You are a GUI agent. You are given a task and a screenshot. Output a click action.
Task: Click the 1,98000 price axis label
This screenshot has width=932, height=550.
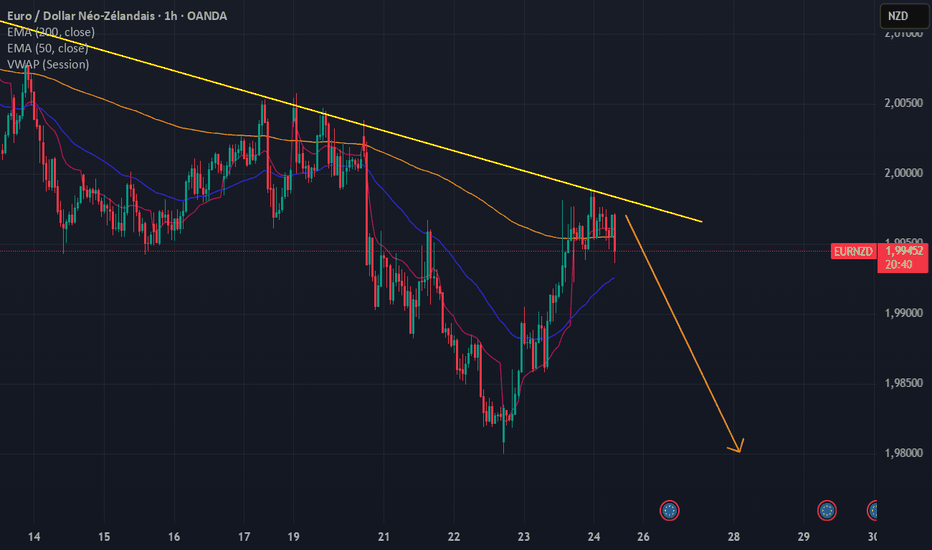(x=903, y=453)
